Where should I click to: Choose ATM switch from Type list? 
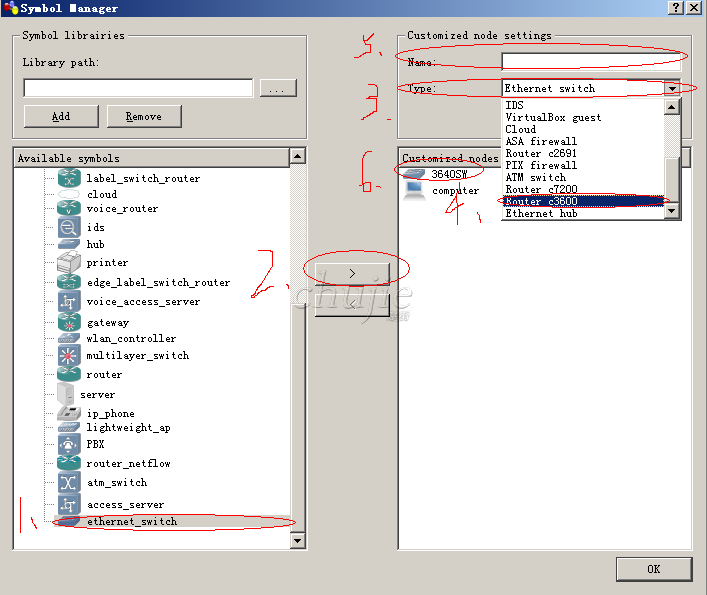coord(583,177)
